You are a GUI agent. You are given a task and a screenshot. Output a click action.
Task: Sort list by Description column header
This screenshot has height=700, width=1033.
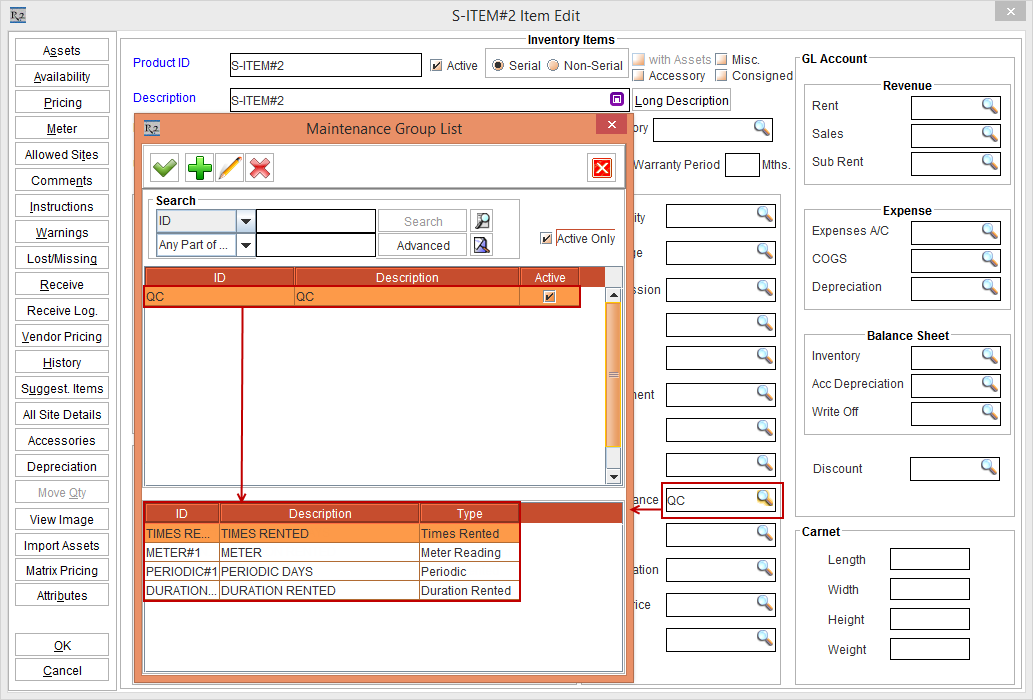pyautogui.click(x=407, y=277)
